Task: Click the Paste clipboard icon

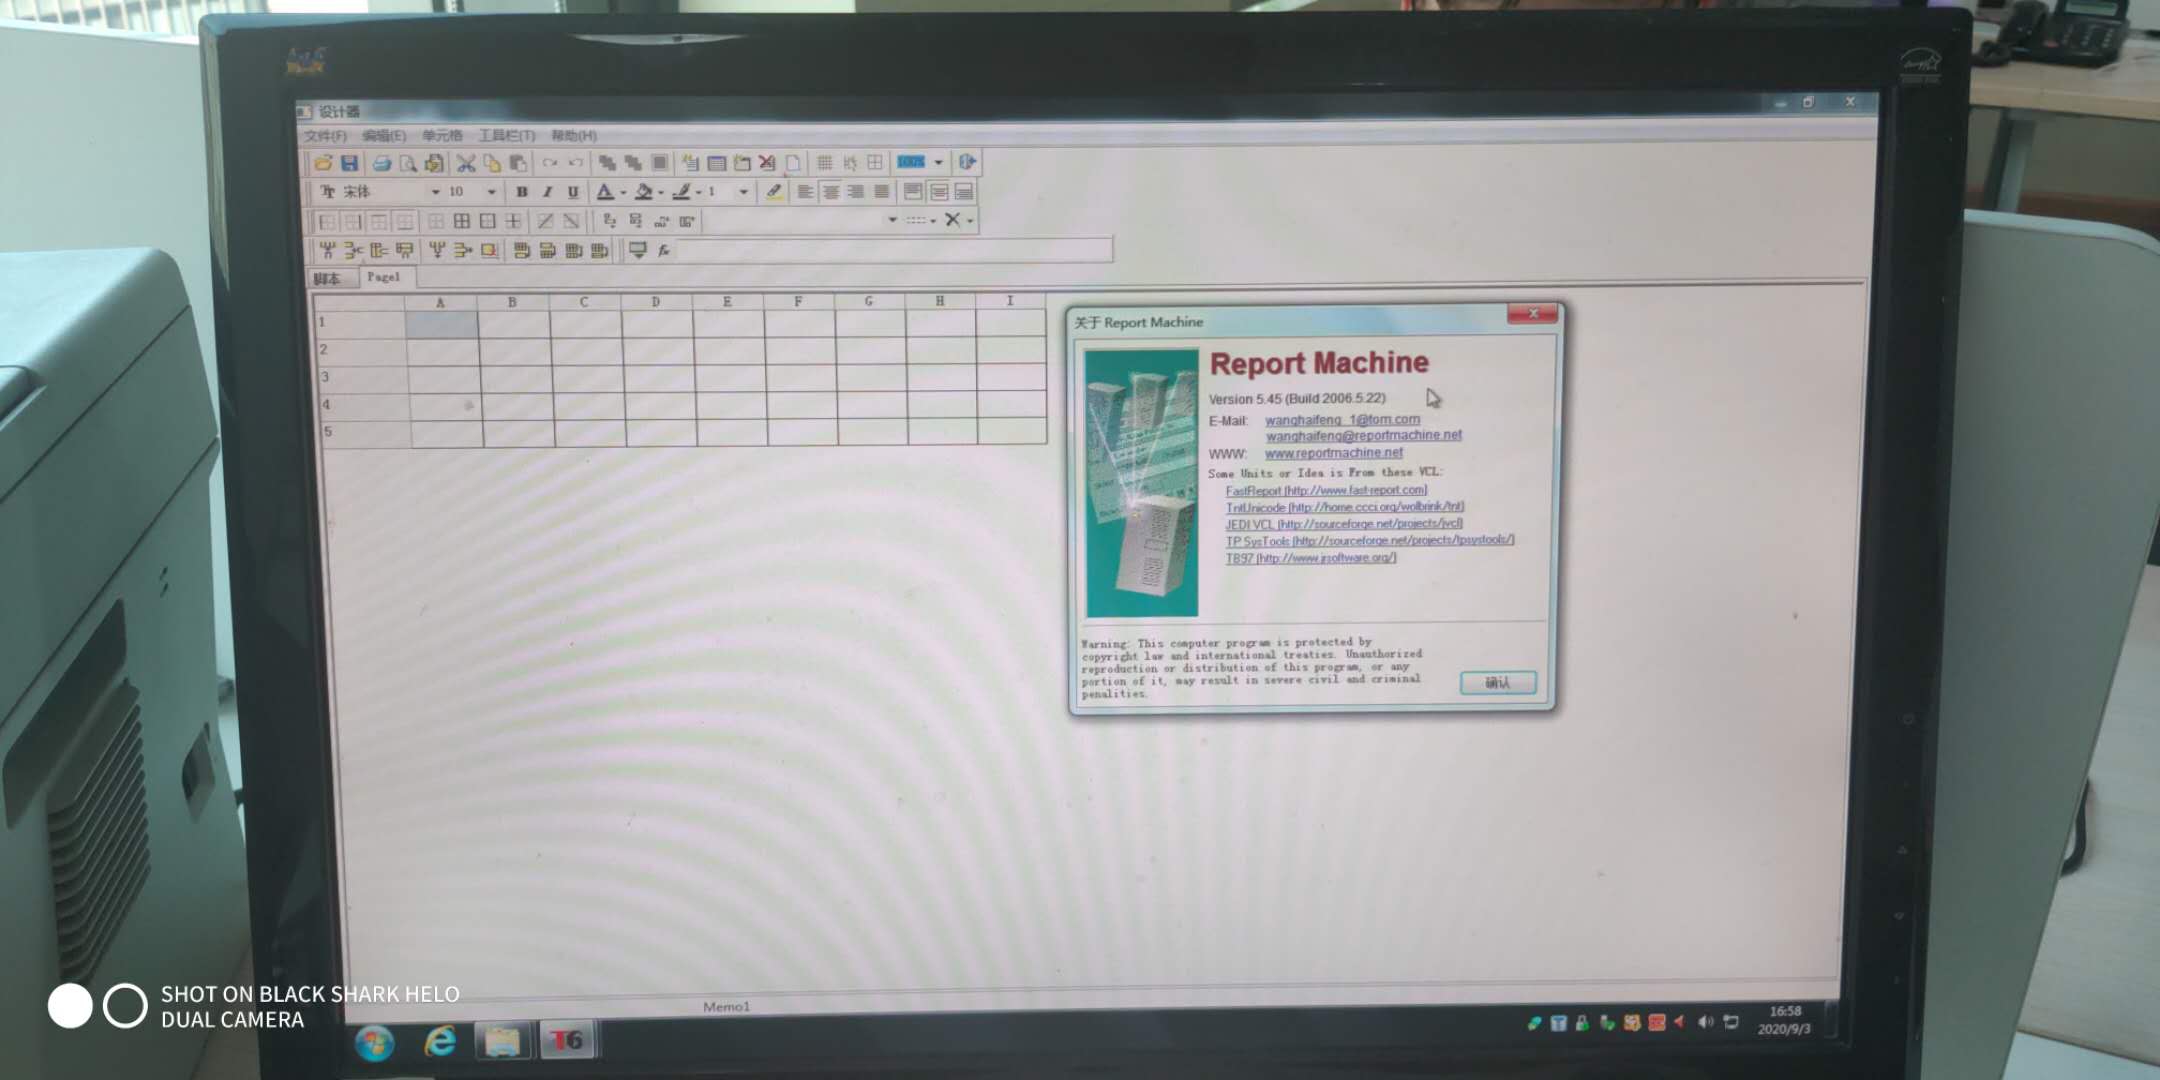Action: [517, 163]
